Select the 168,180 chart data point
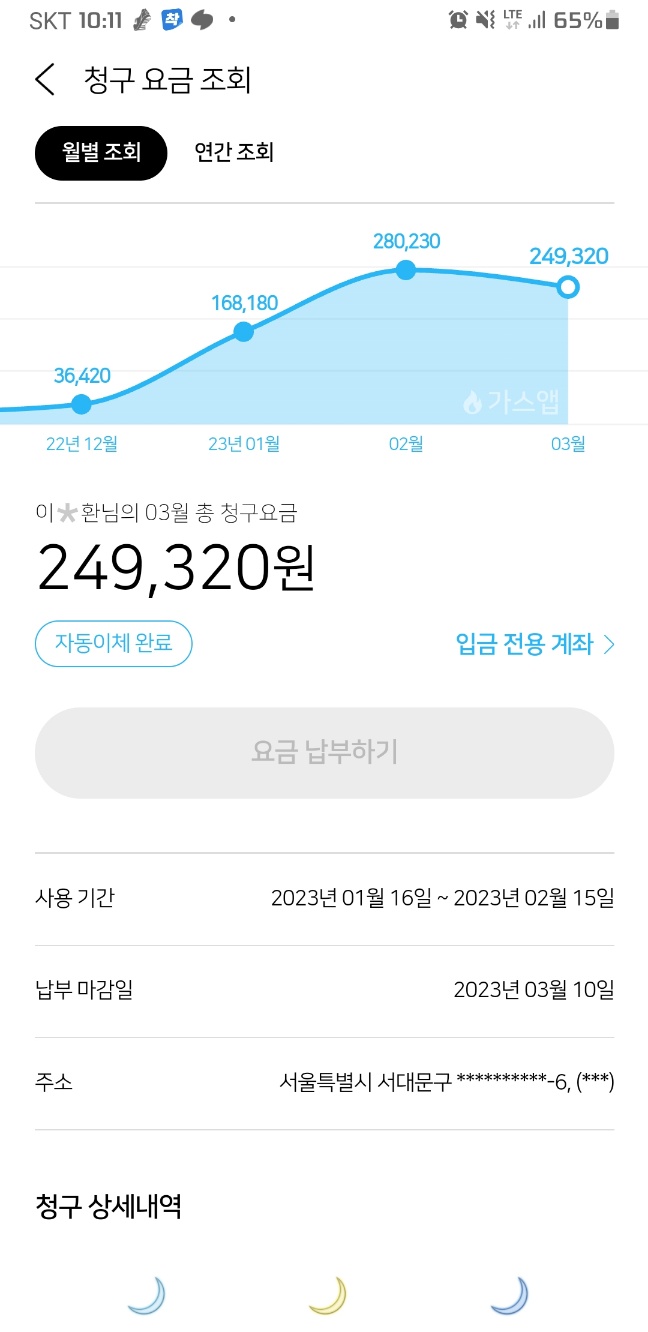648x1332 pixels. point(243,332)
